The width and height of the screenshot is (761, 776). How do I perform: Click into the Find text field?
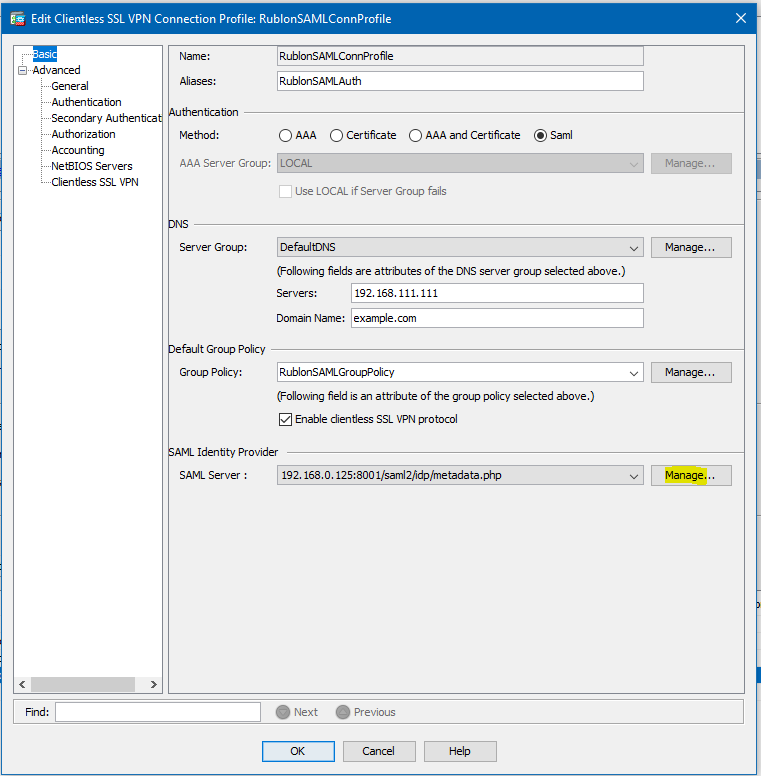pyautogui.click(x=158, y=712)
